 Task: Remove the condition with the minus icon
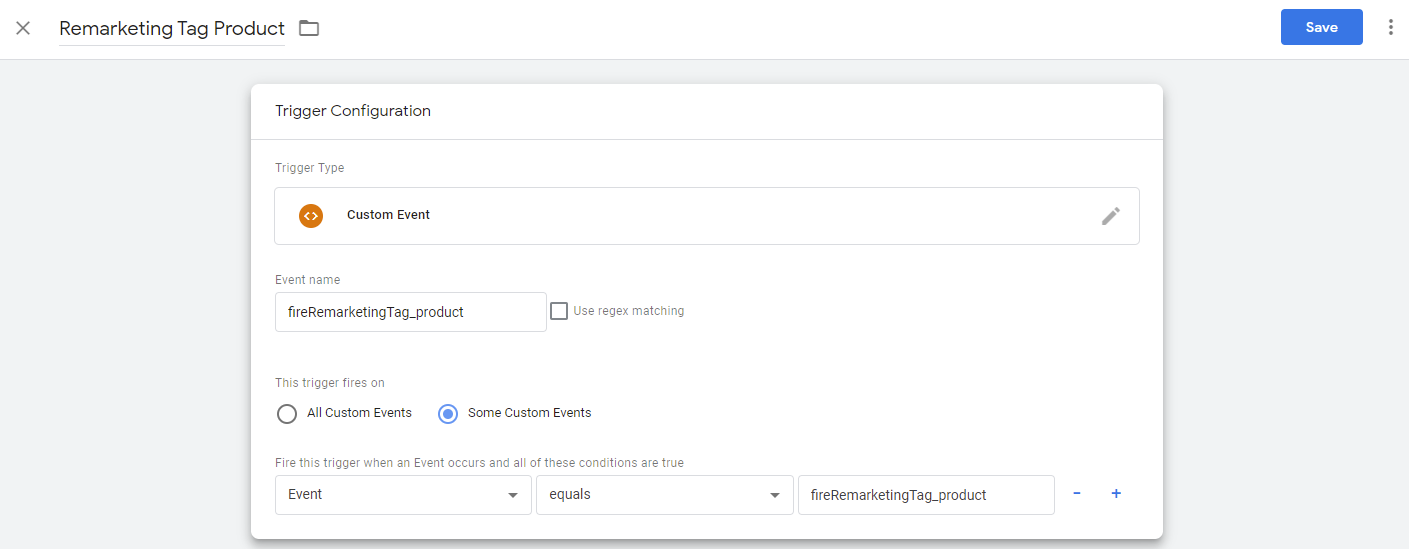1076,494
